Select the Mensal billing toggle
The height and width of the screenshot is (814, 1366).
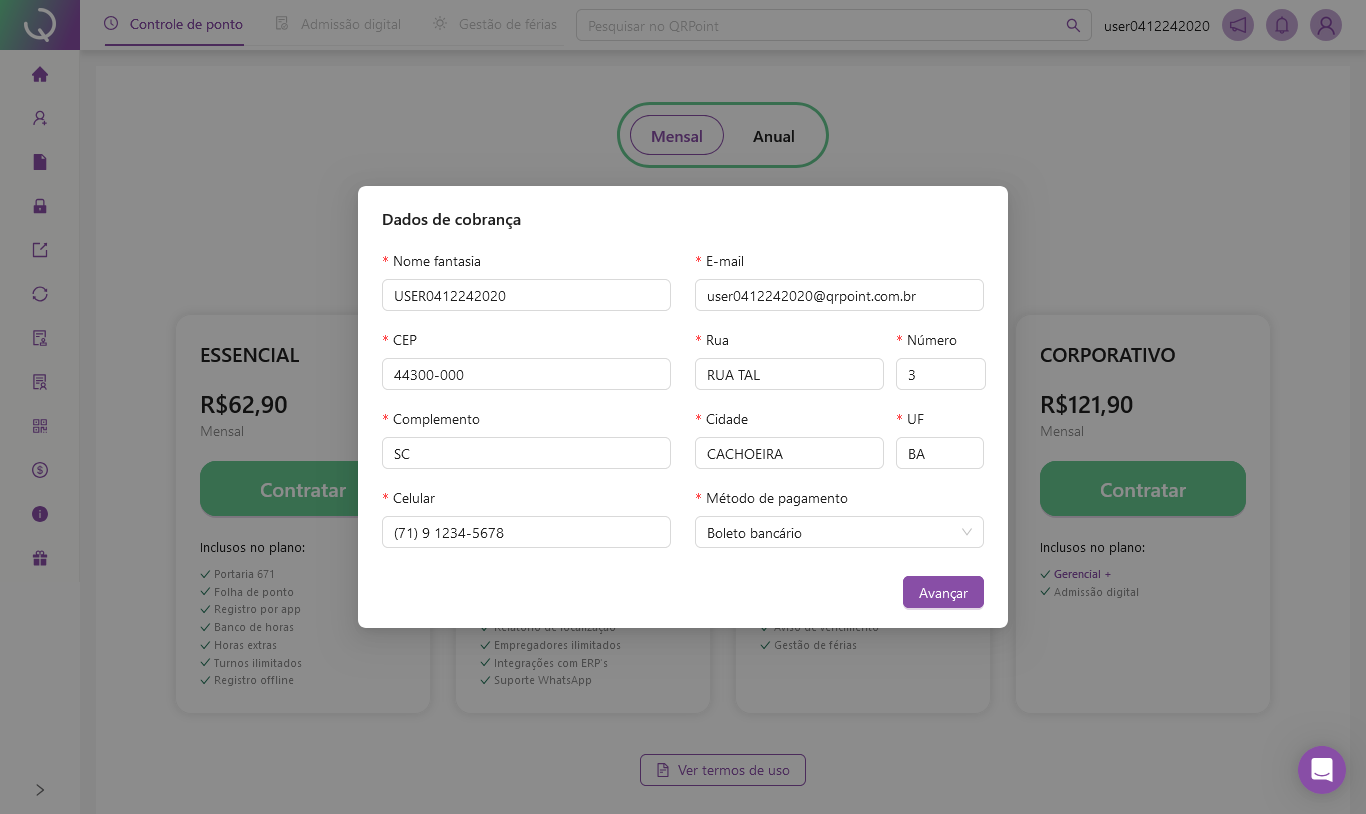pos(676,136)
